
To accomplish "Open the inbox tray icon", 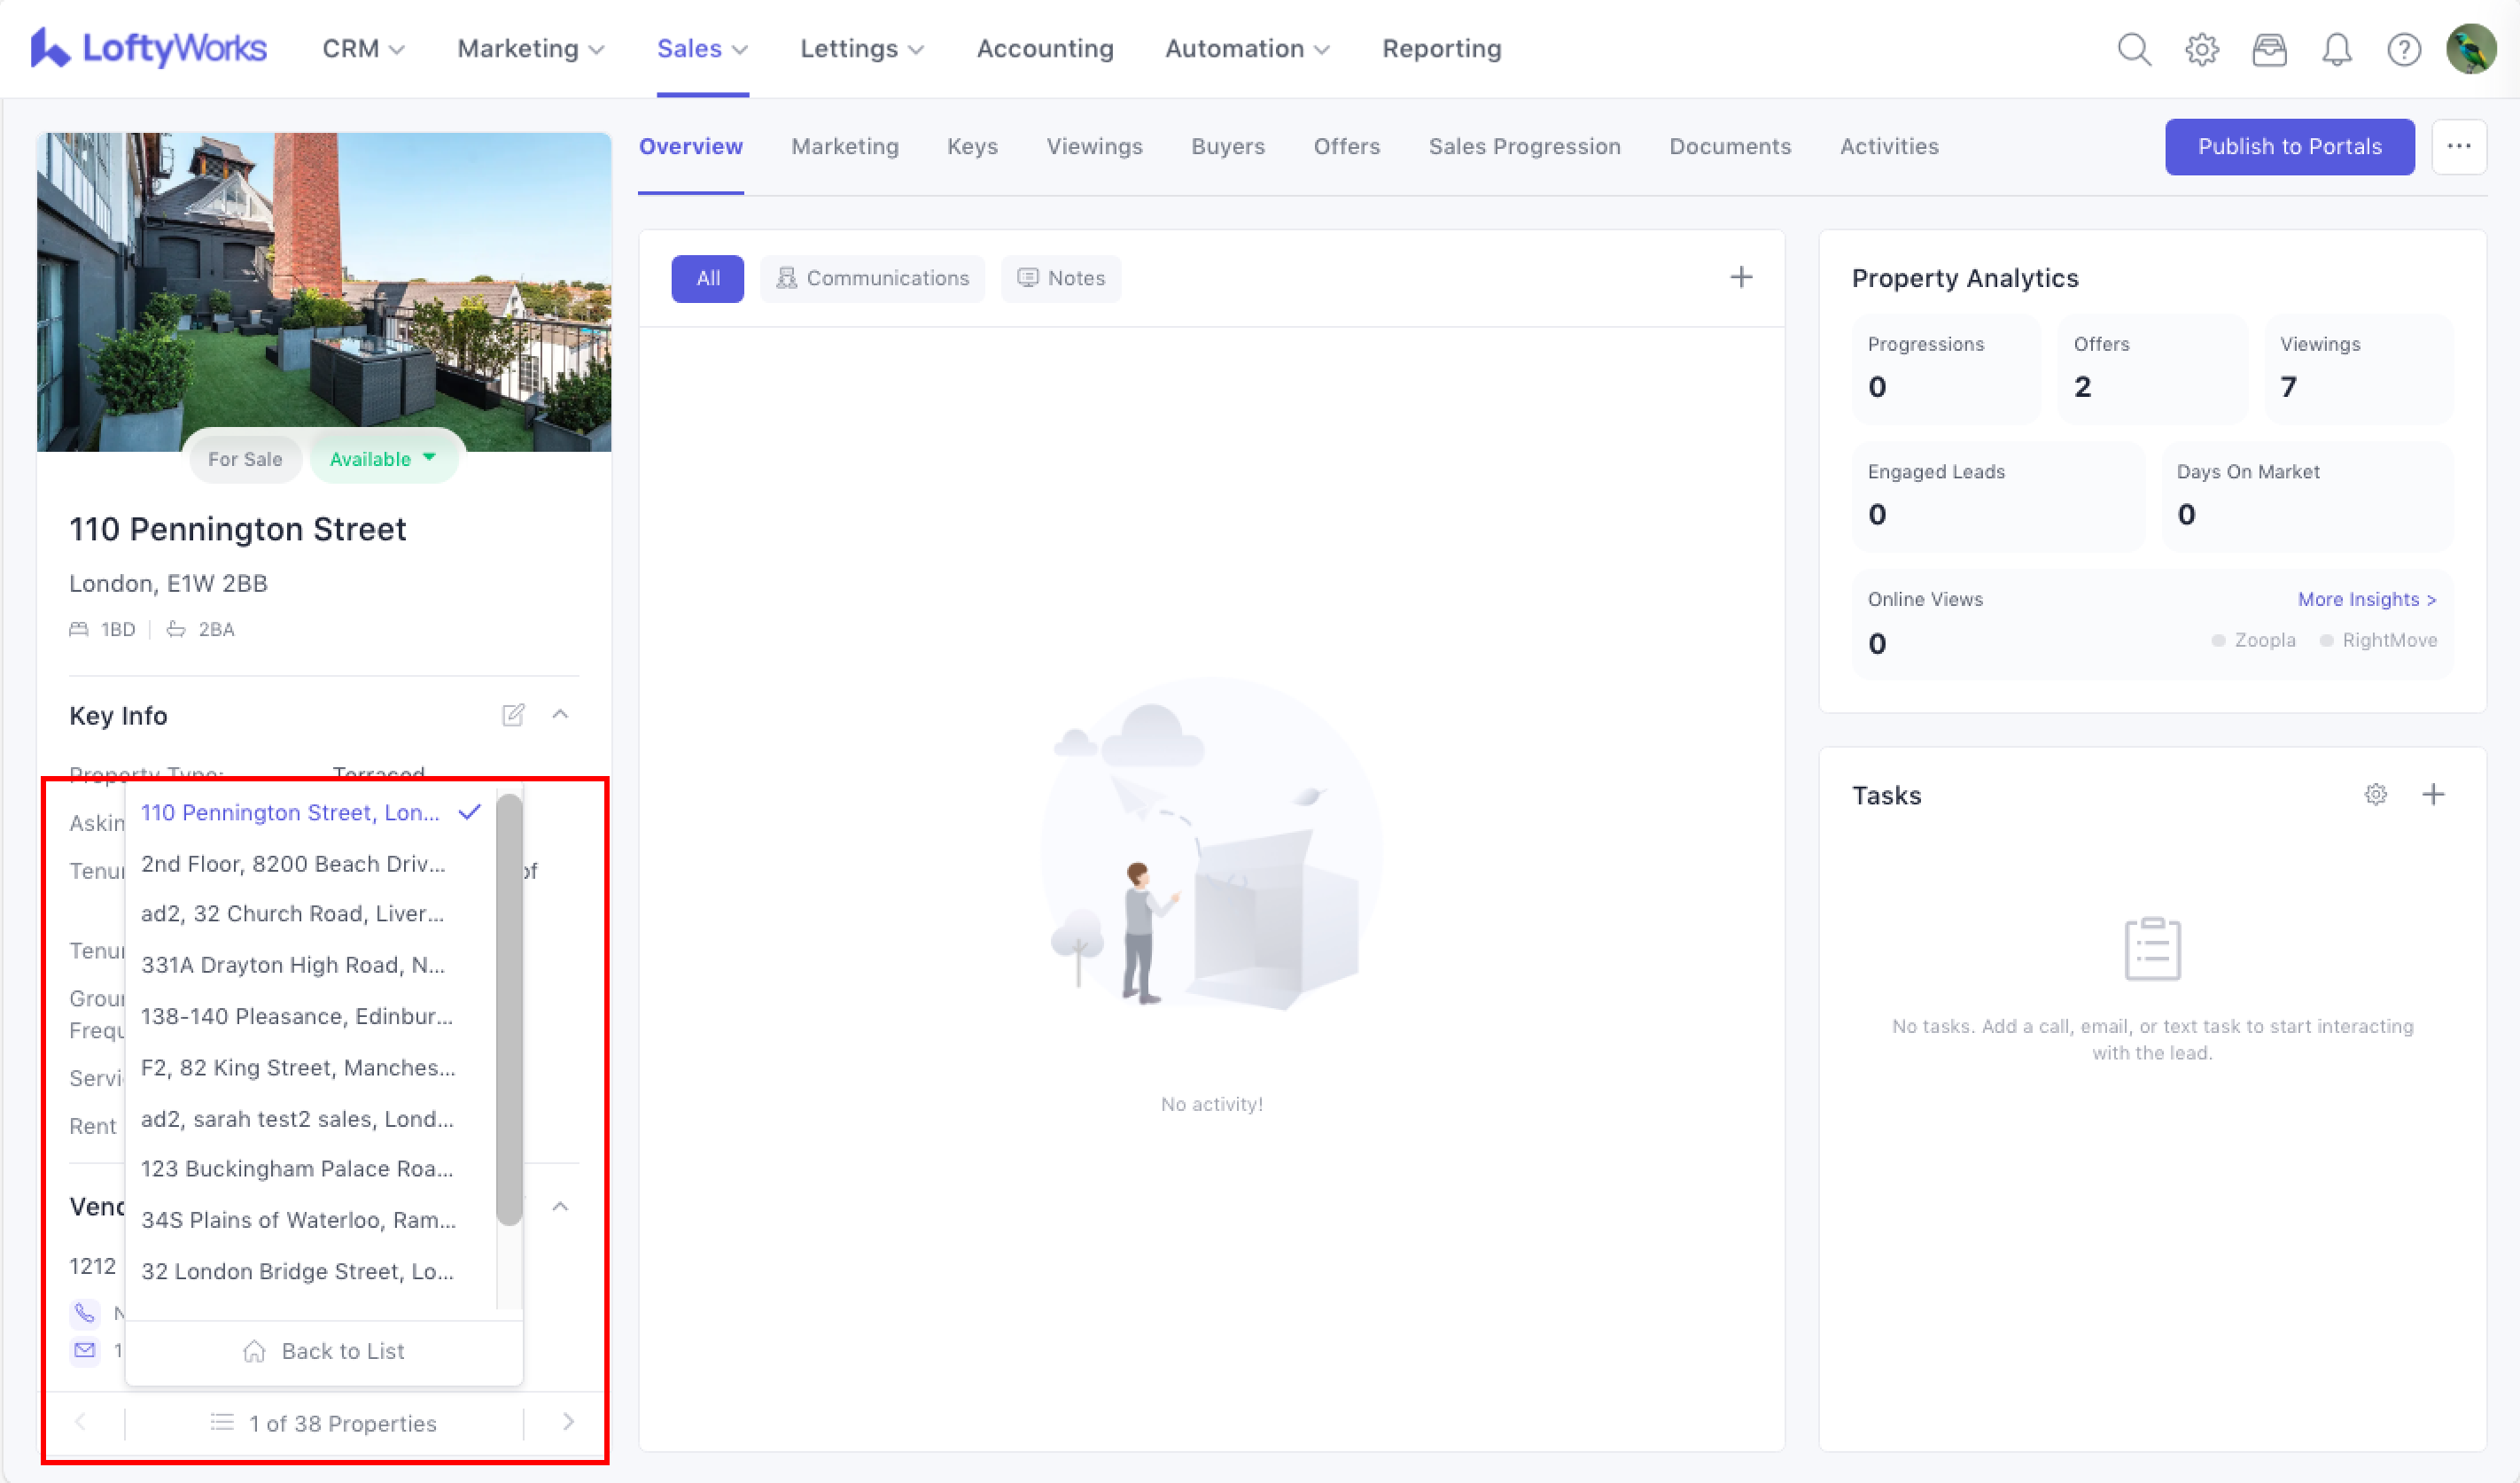I will coord(2269,49).
